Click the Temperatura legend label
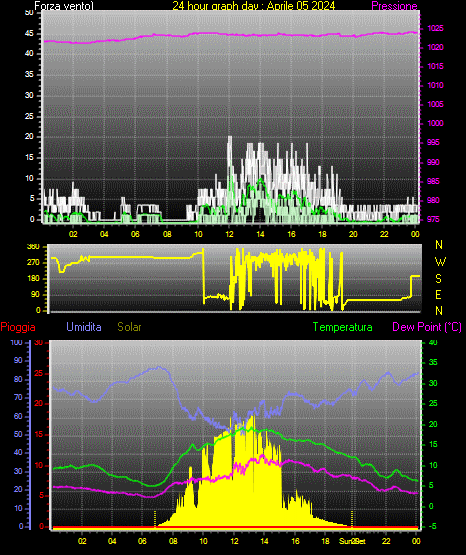 (343, 327)
